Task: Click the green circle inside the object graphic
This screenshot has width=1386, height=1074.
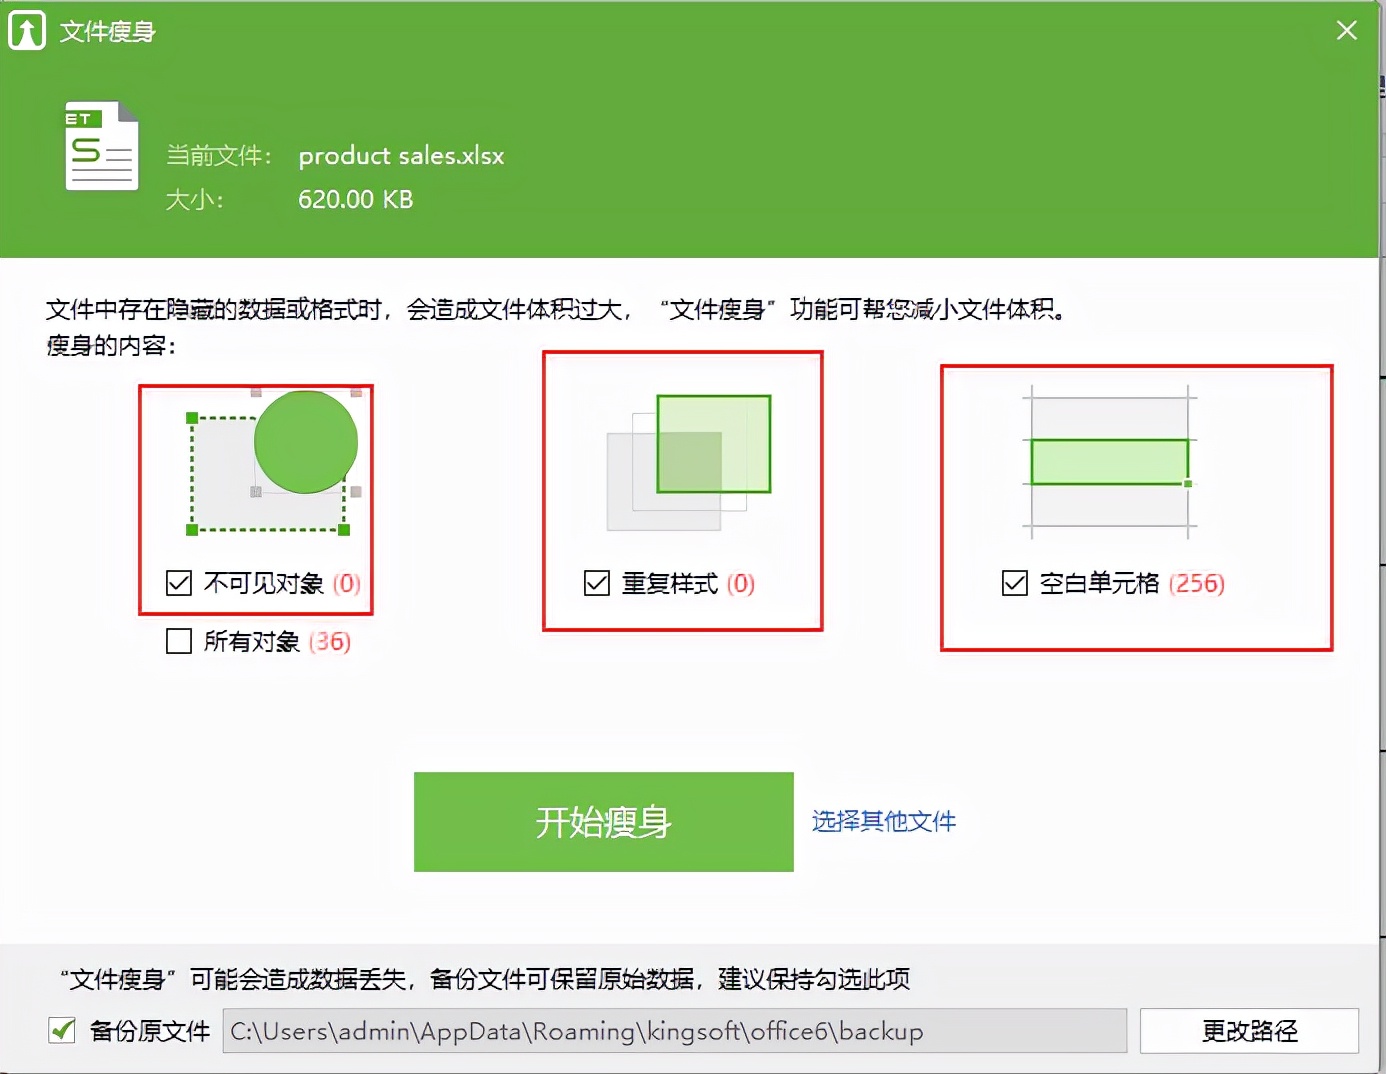Action: click(306, 443)
